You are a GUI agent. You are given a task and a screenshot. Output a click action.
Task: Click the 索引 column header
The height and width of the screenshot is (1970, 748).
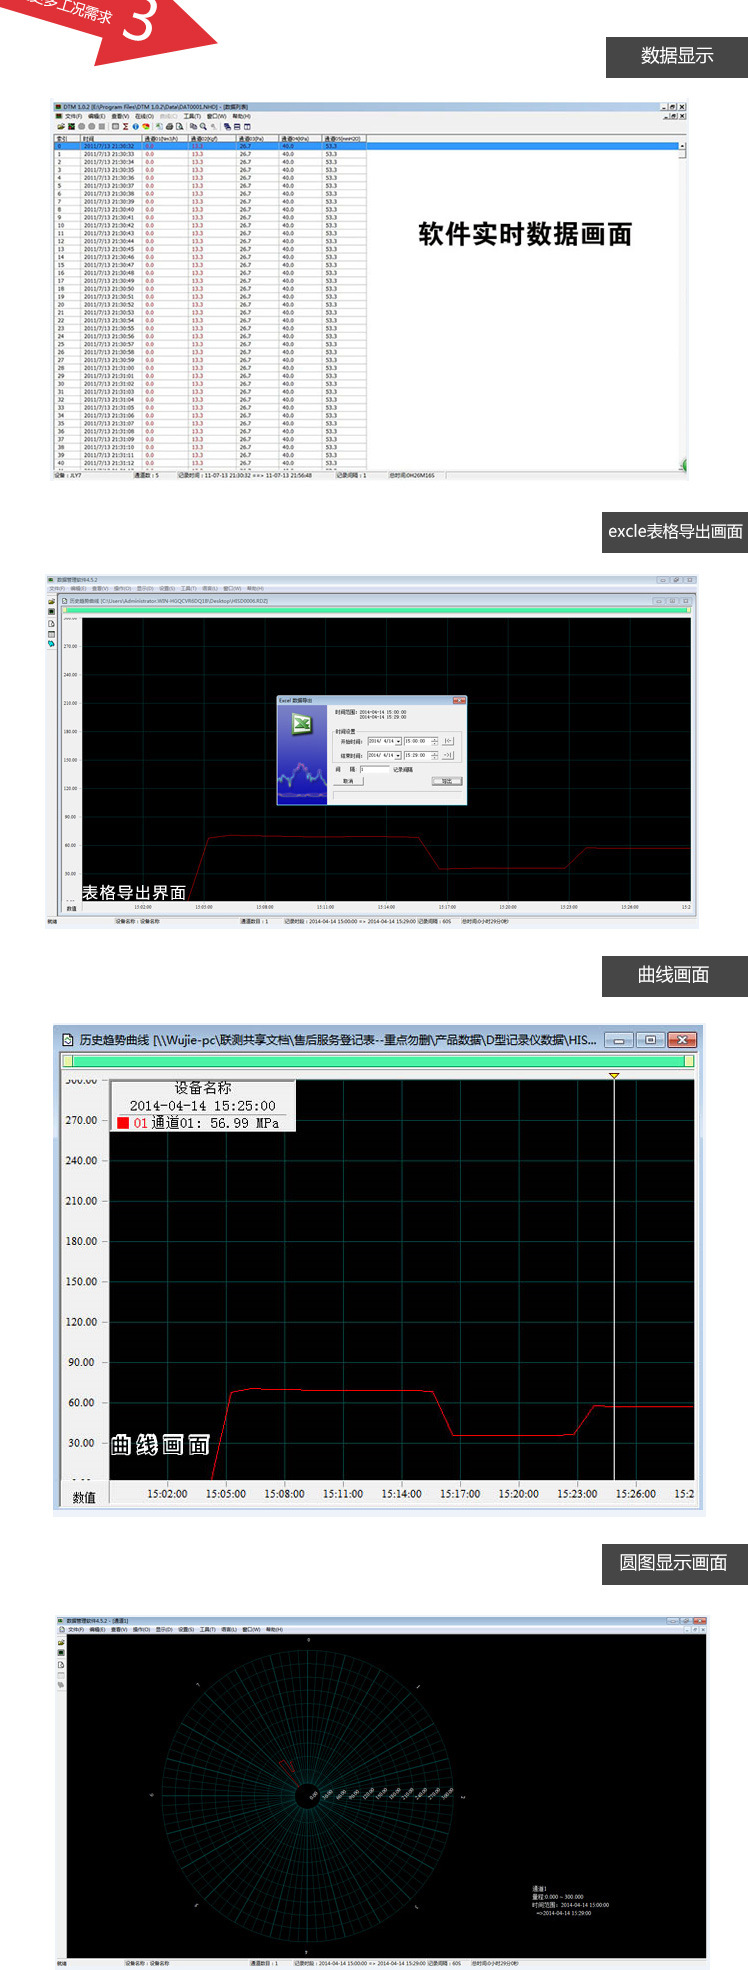(67, 139)
